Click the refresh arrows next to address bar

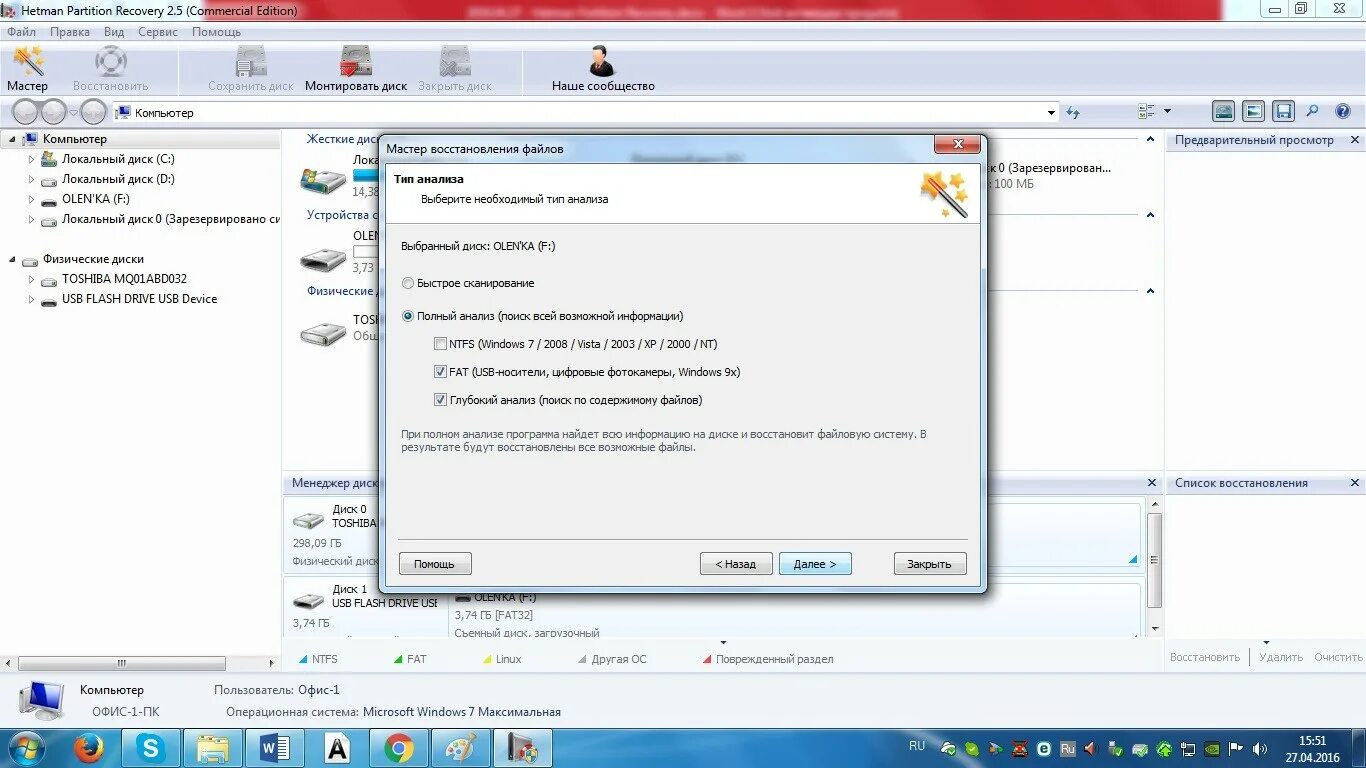coord(1073,113)
